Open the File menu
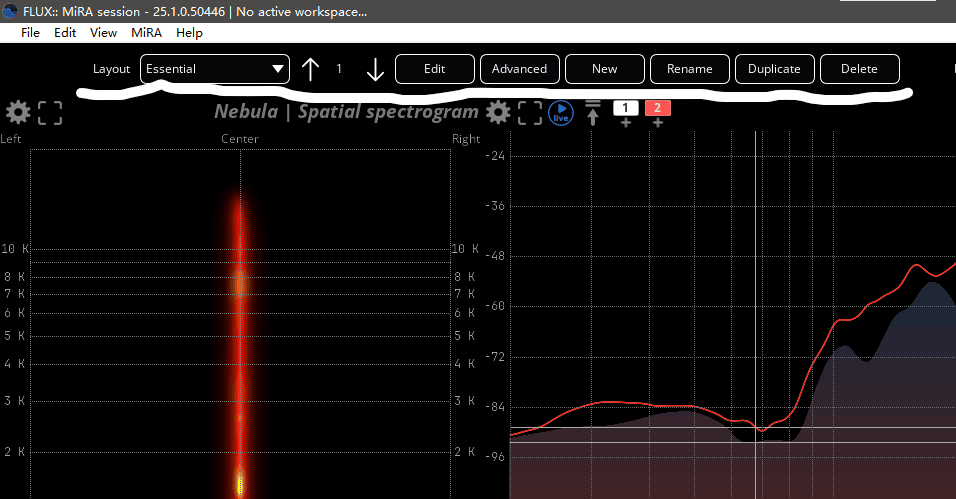The height and width of the screenshot is (499, 956). 30,33
